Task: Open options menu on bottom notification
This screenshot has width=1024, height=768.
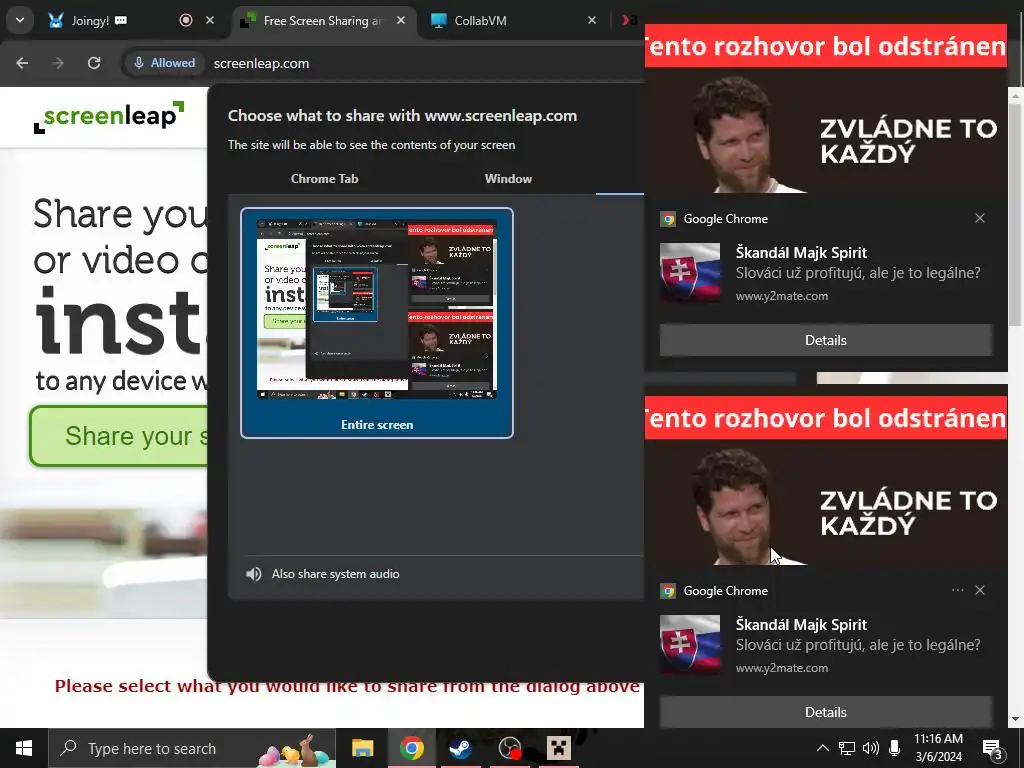Action: (x=957, y=590)
